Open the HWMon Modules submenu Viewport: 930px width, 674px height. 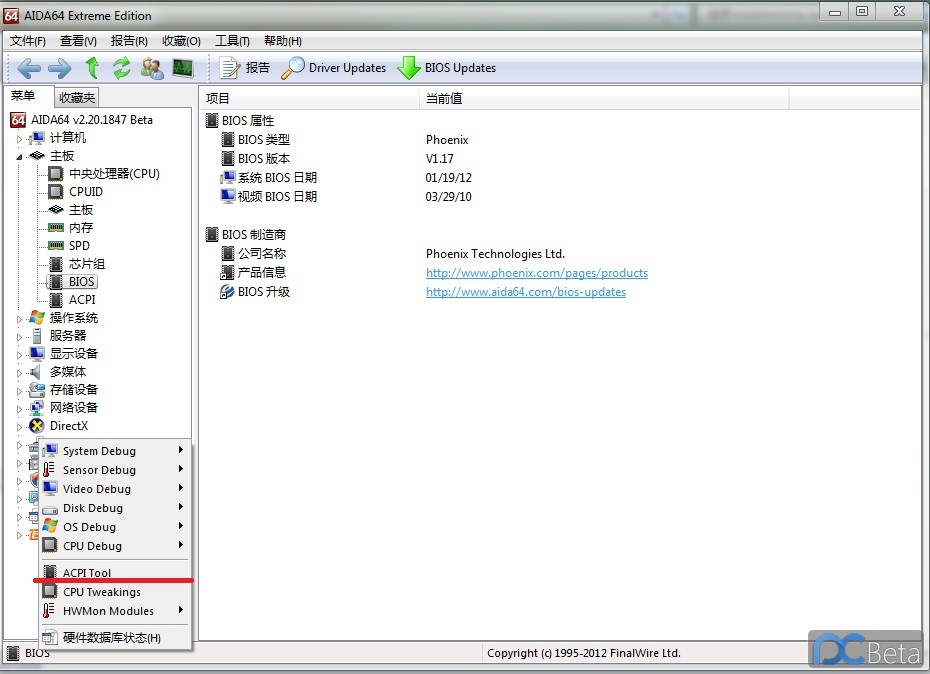point(115,611)
